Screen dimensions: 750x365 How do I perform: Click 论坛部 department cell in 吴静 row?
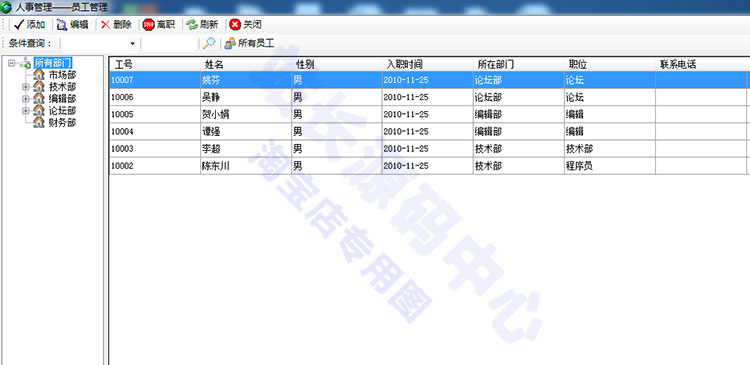pos(518,97)
